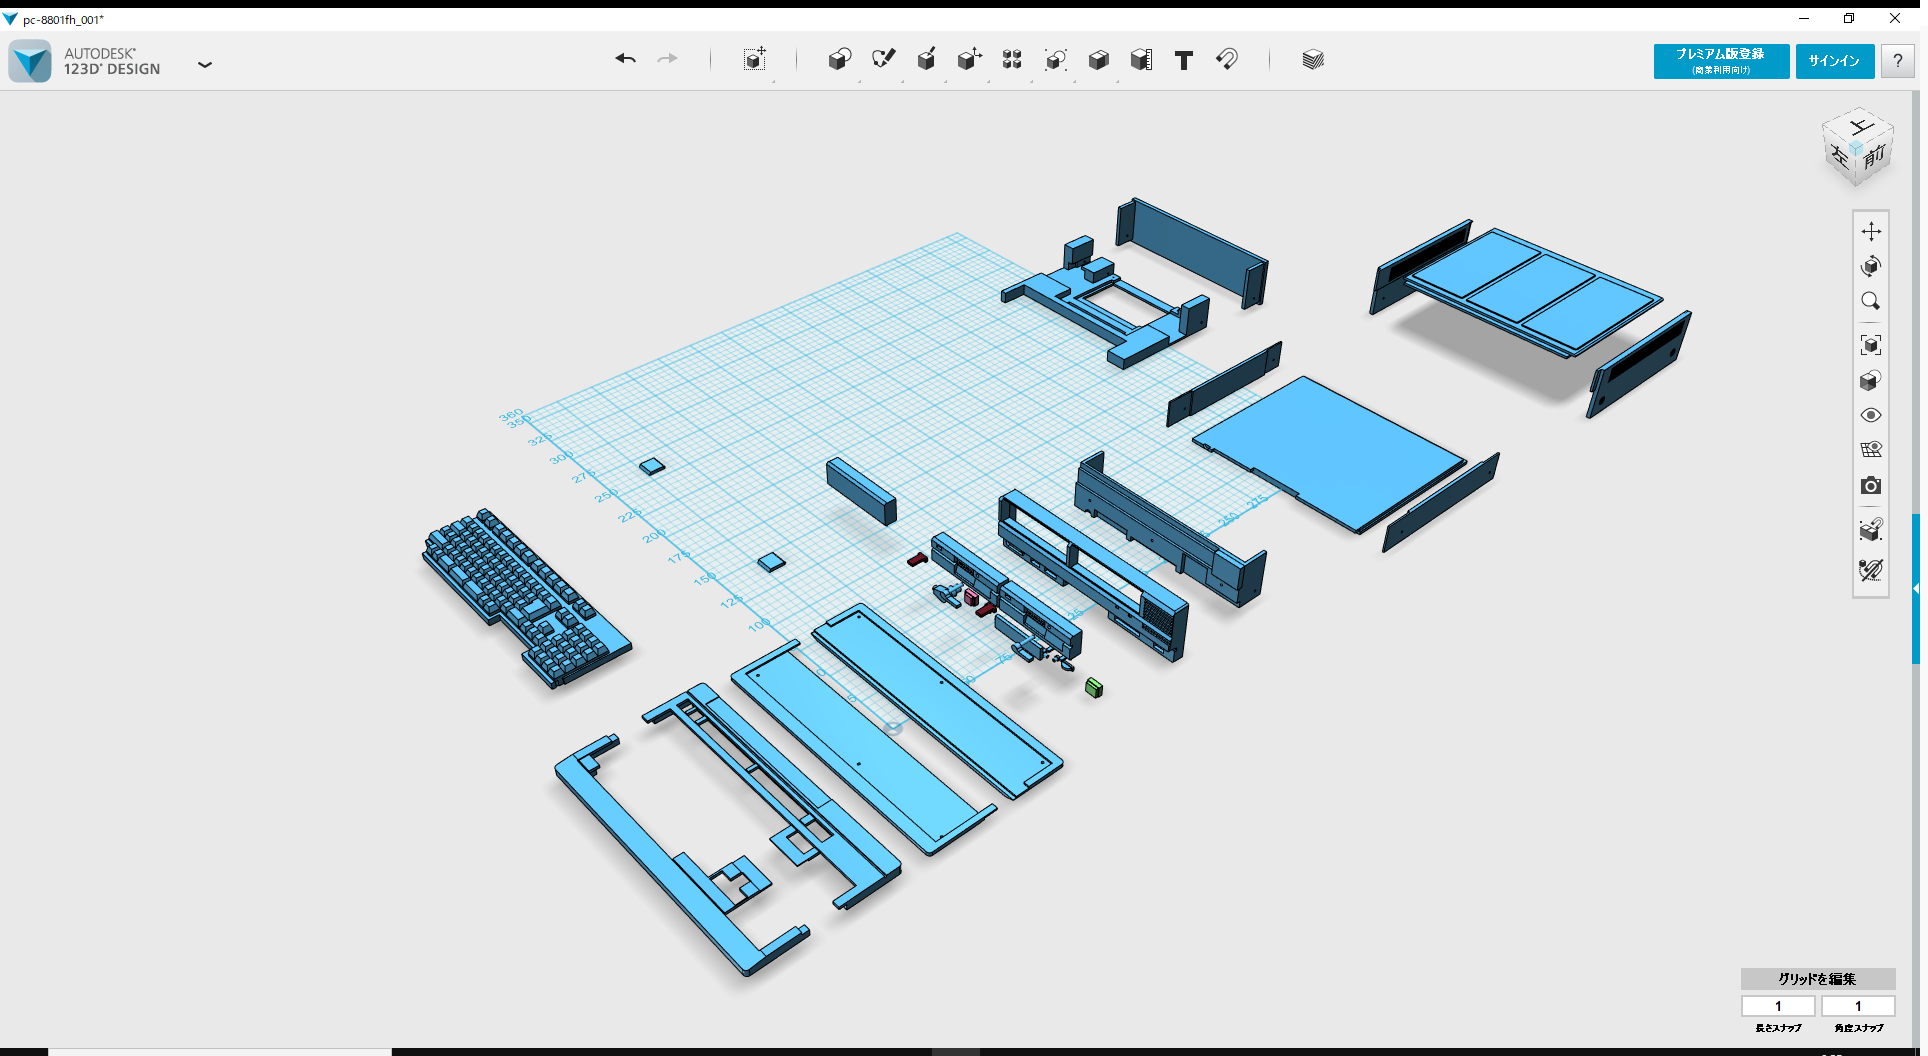Image resolution: width=1928 pixels, height=1056 pixels.
Task: Select the Sketch tool
Action: click(884, 60)
